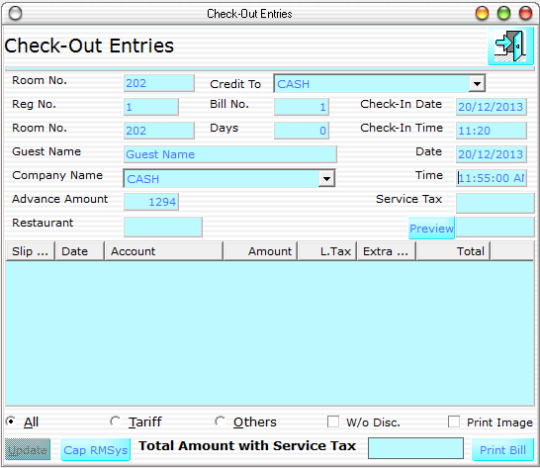This screenshot has height=468, width=540.
Task: Click the Company Name combo box showing CASH
Action: [229, 178]
